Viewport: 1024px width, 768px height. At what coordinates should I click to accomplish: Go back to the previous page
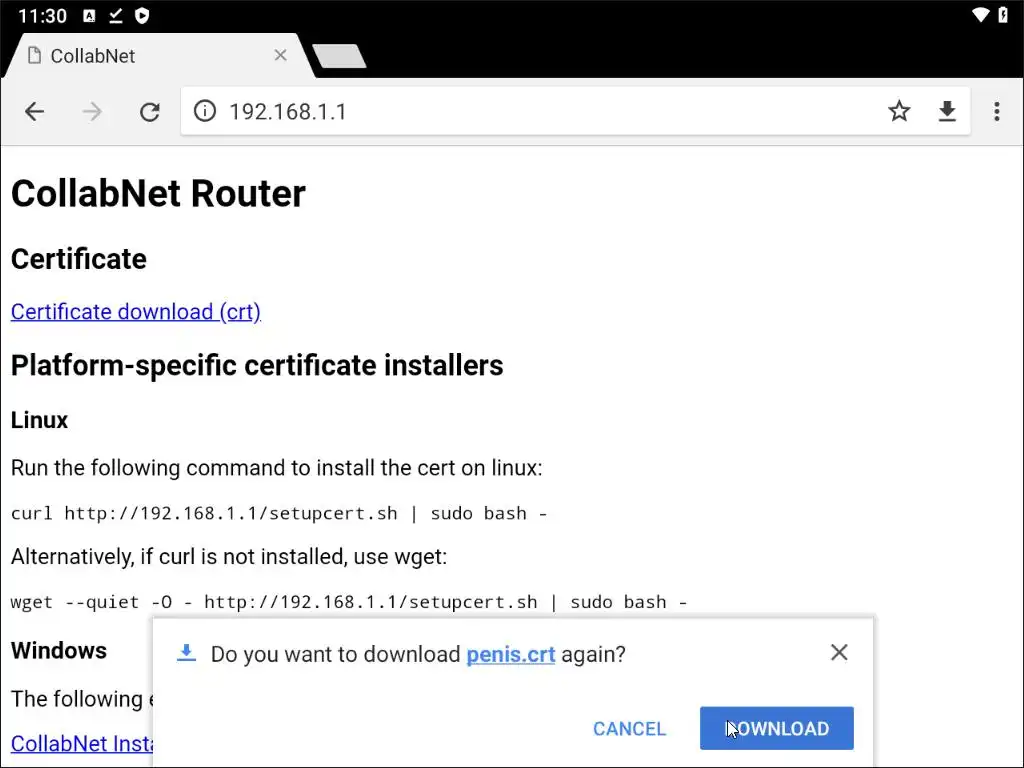(x=35, y=112)
